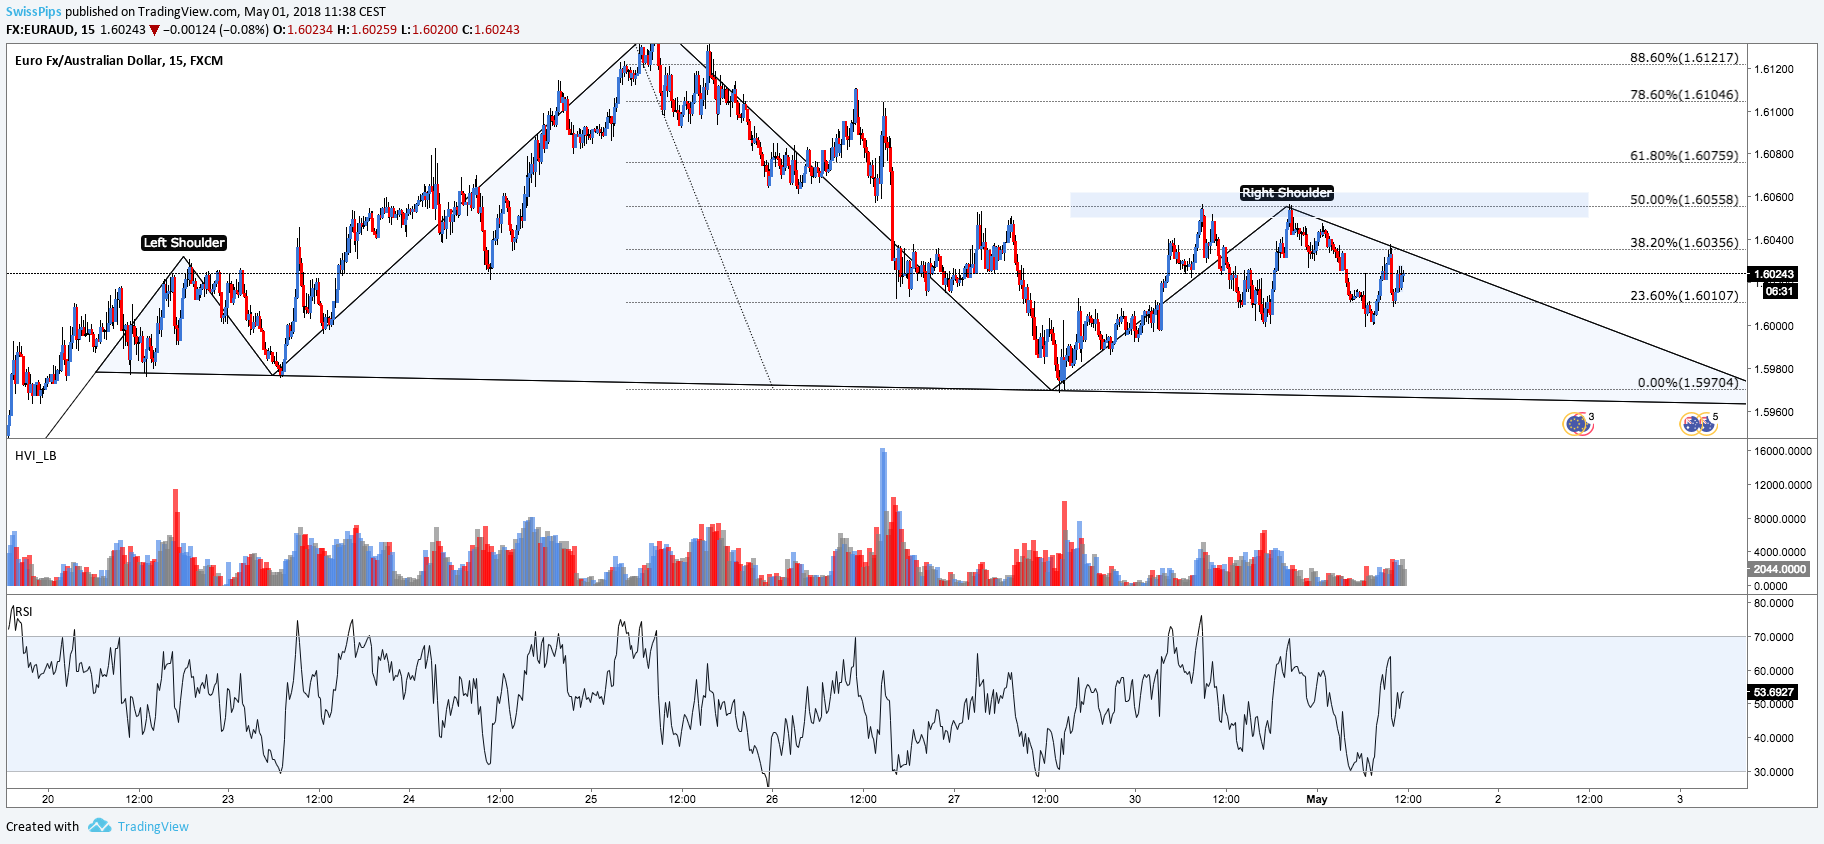This screenshot has height=844, width=1824.
Task: Click the countdown timer 06:31
Action: coord(1780,291)
